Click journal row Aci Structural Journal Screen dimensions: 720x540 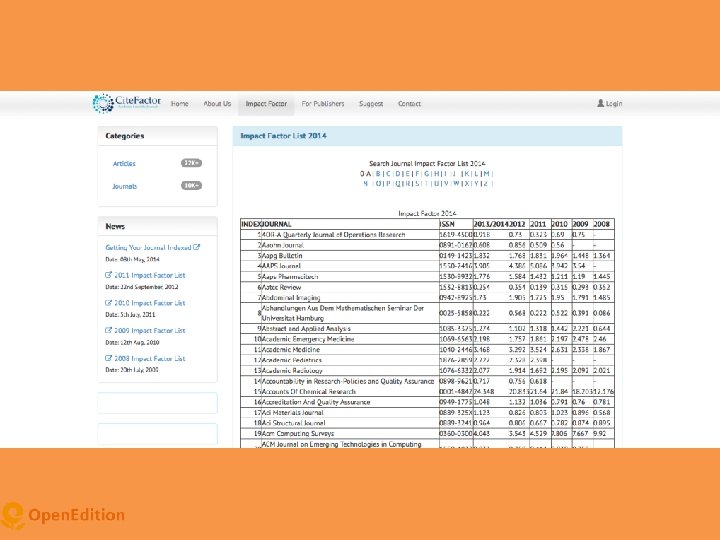coord(427,423)
